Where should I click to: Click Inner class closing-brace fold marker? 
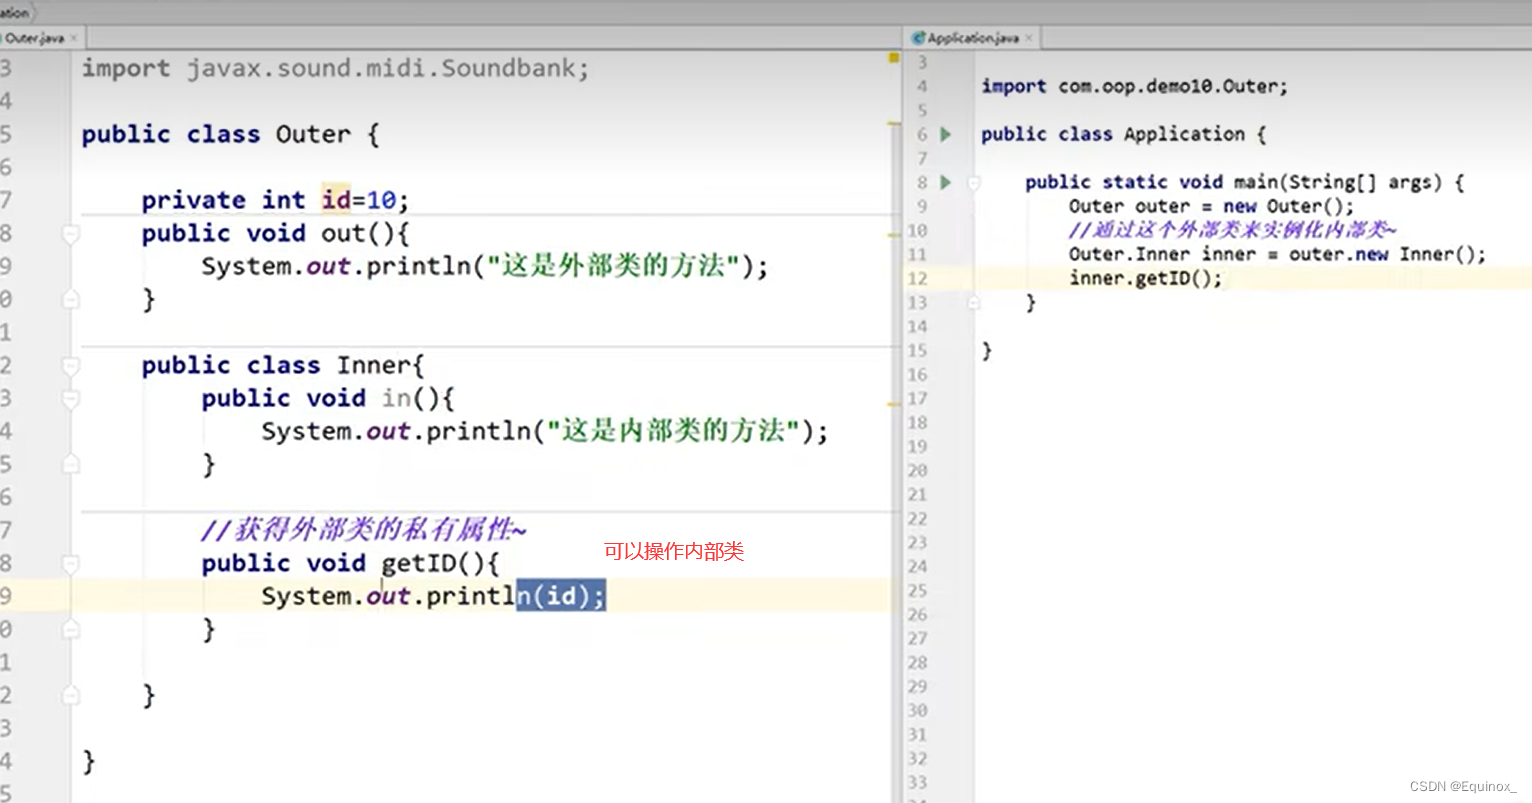tap(71, 695)
